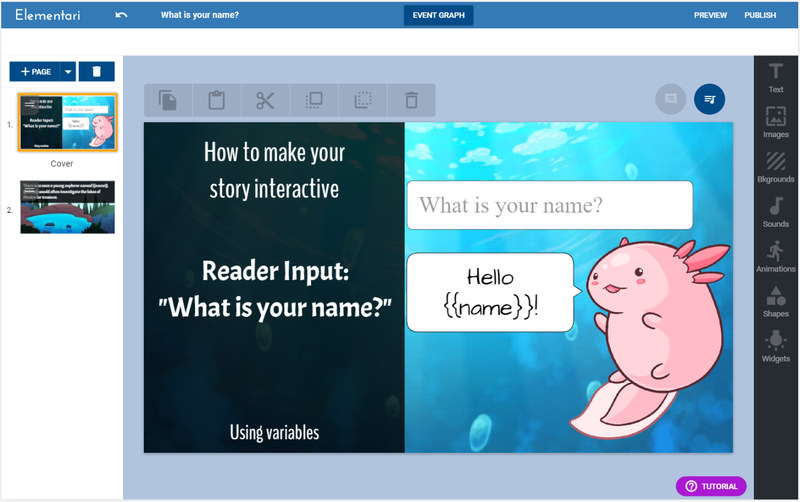Open the page audio playlist button
Screen dimensions: 800x502
pos(709,99)
